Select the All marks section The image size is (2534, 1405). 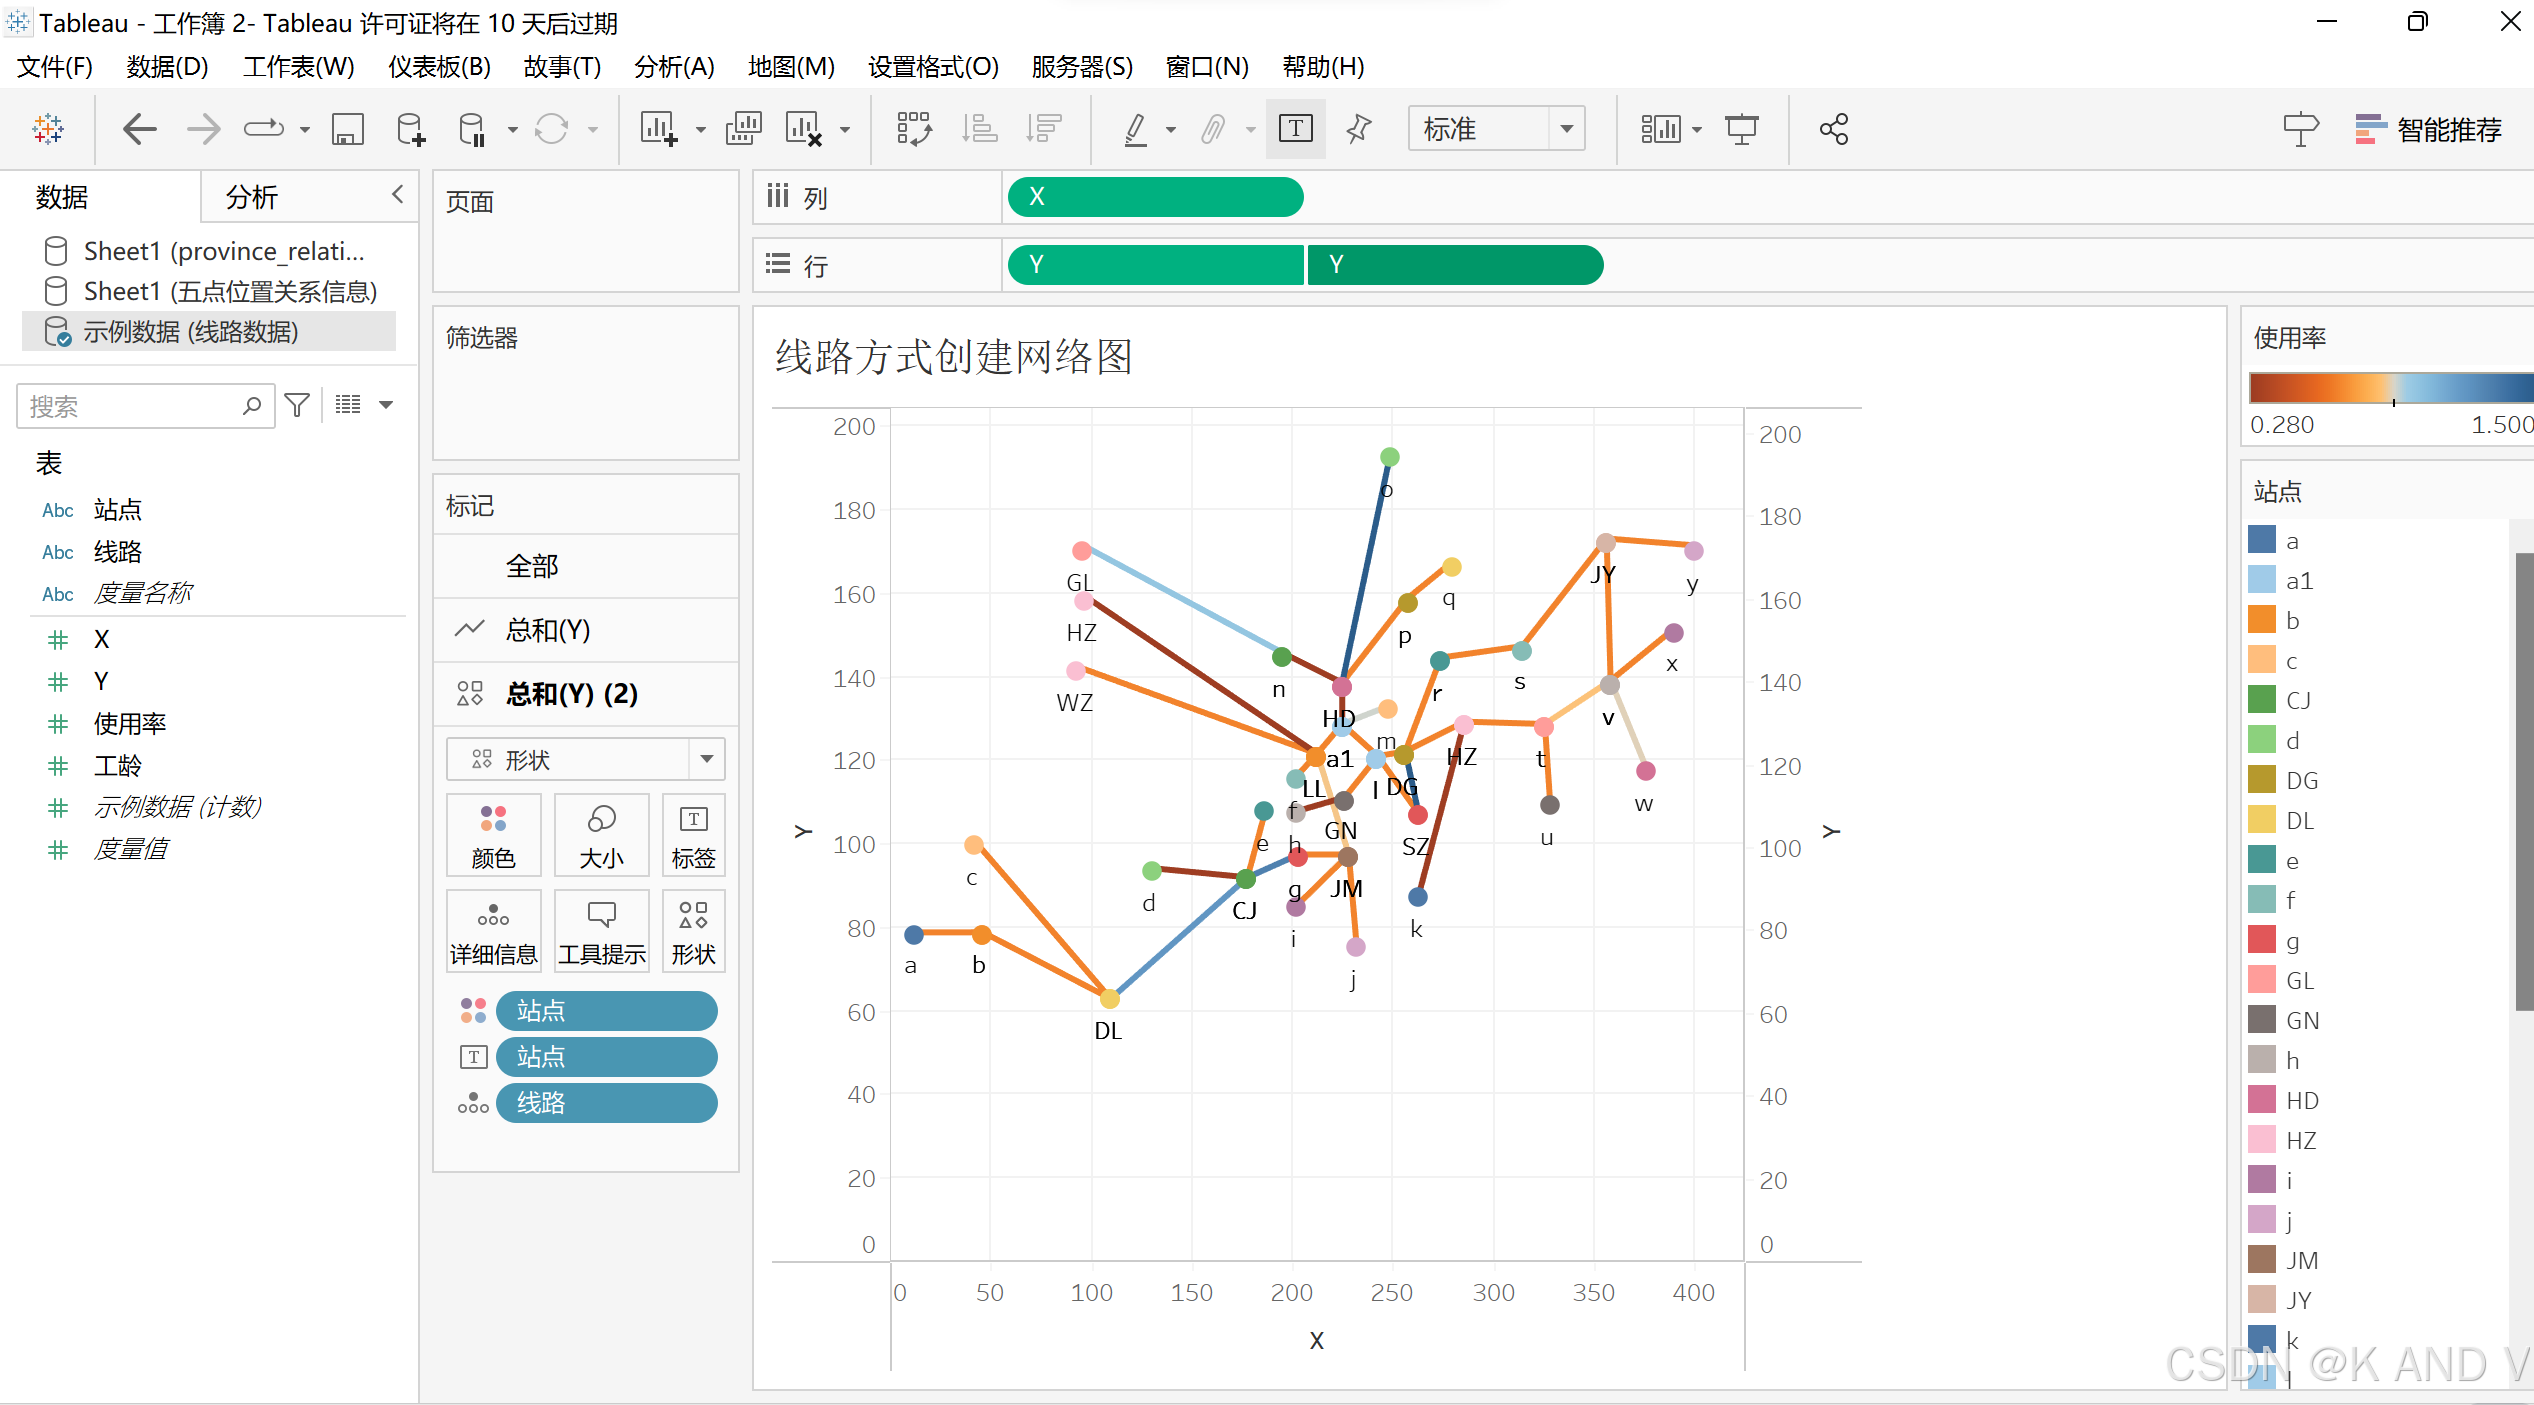[x=532, y=566]
